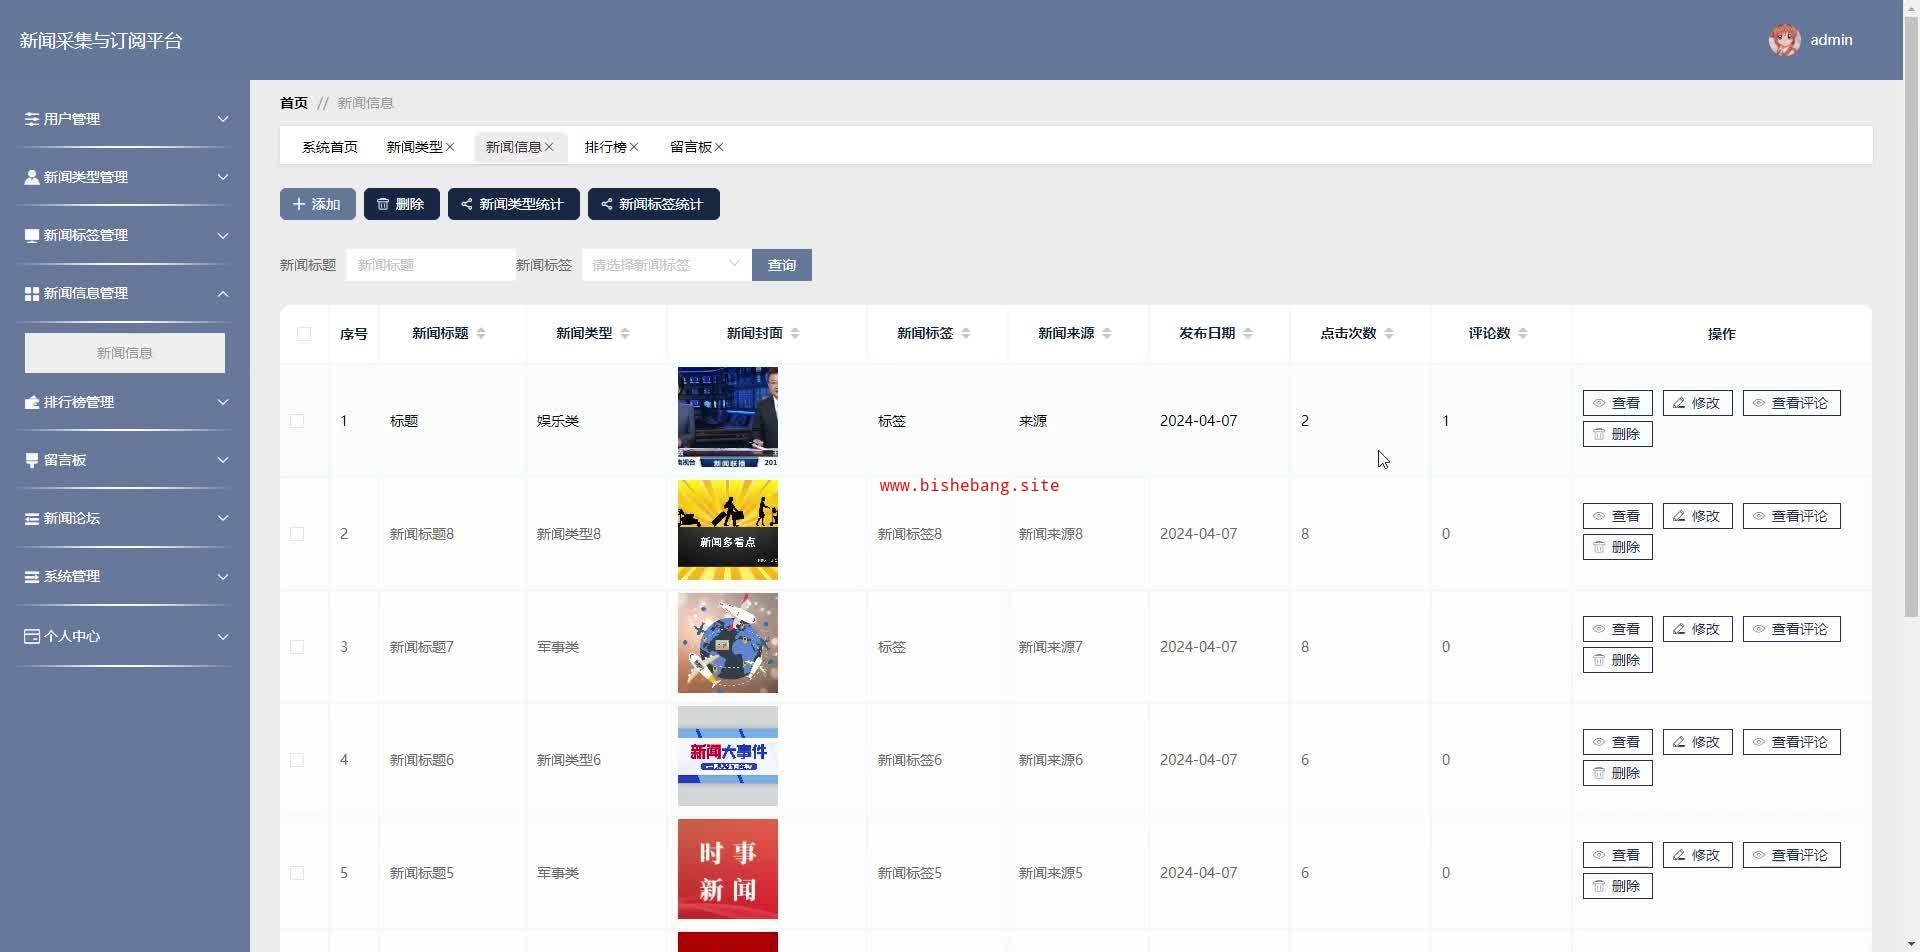Collapse the 新闻信息管理 menu chevron
This screenshot has height=952, width=1920.
223,293
